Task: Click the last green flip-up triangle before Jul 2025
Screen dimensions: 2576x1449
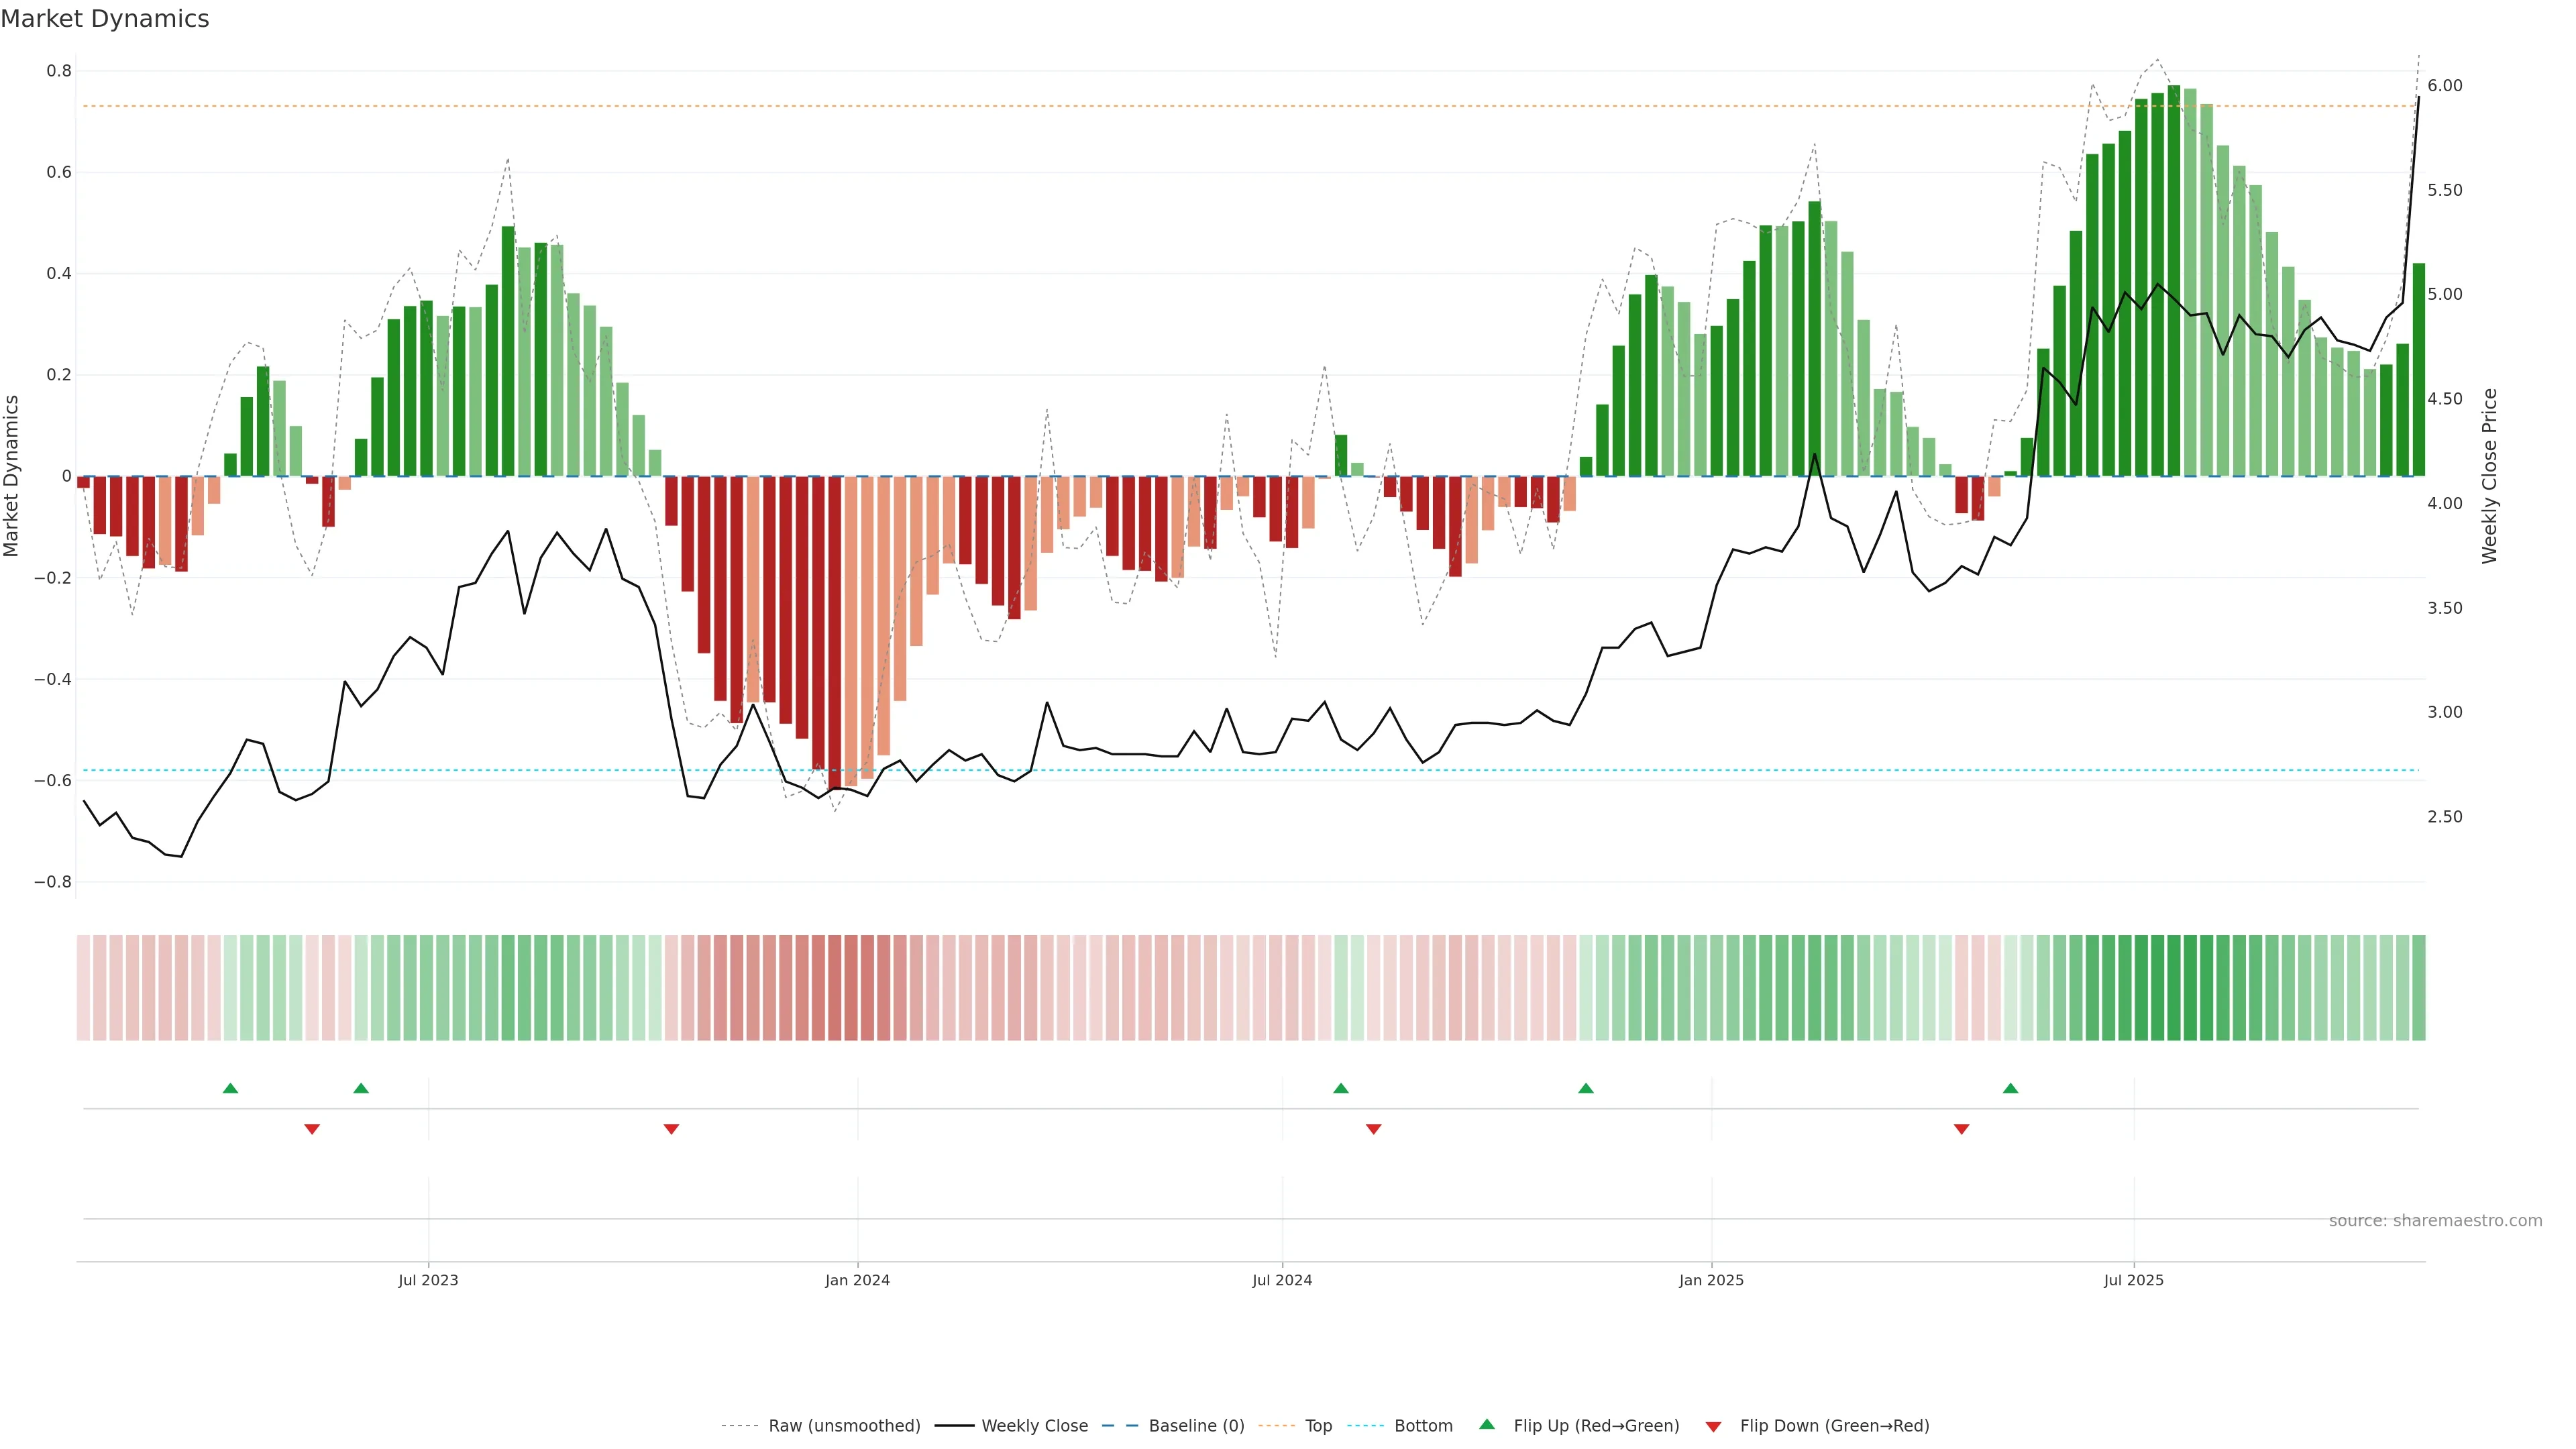Action: click(x=2010, y=1088)
